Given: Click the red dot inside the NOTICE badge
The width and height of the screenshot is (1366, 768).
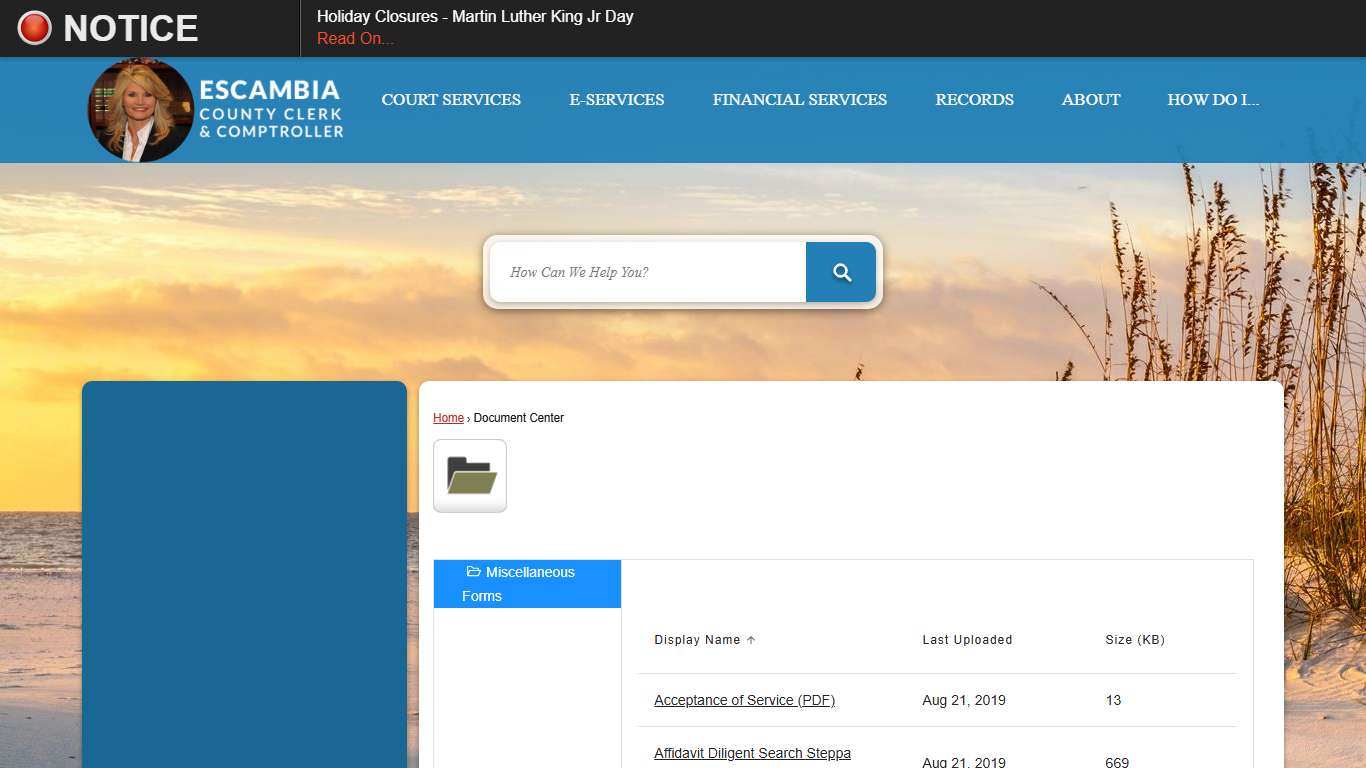Looking at the screenshot, I should click(x=33, y=28).
